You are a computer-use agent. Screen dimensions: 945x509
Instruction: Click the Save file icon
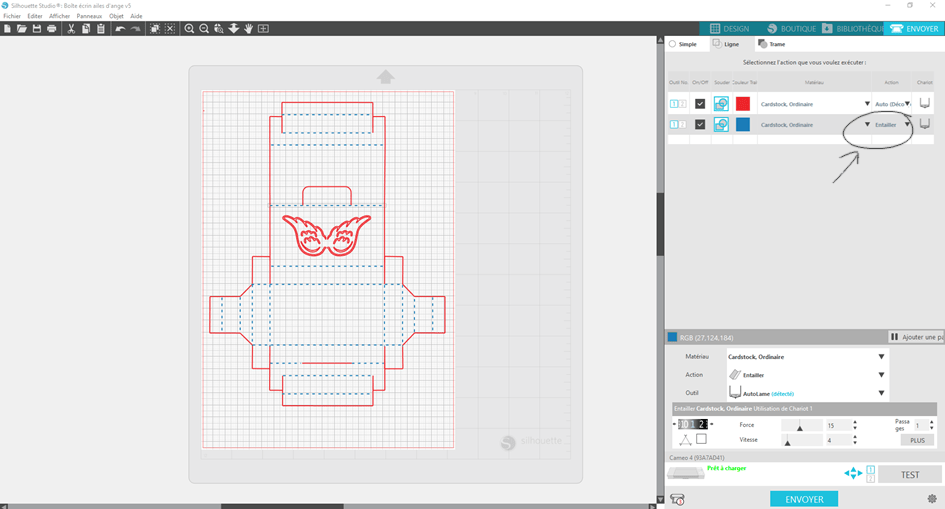(x=37, y=29)
